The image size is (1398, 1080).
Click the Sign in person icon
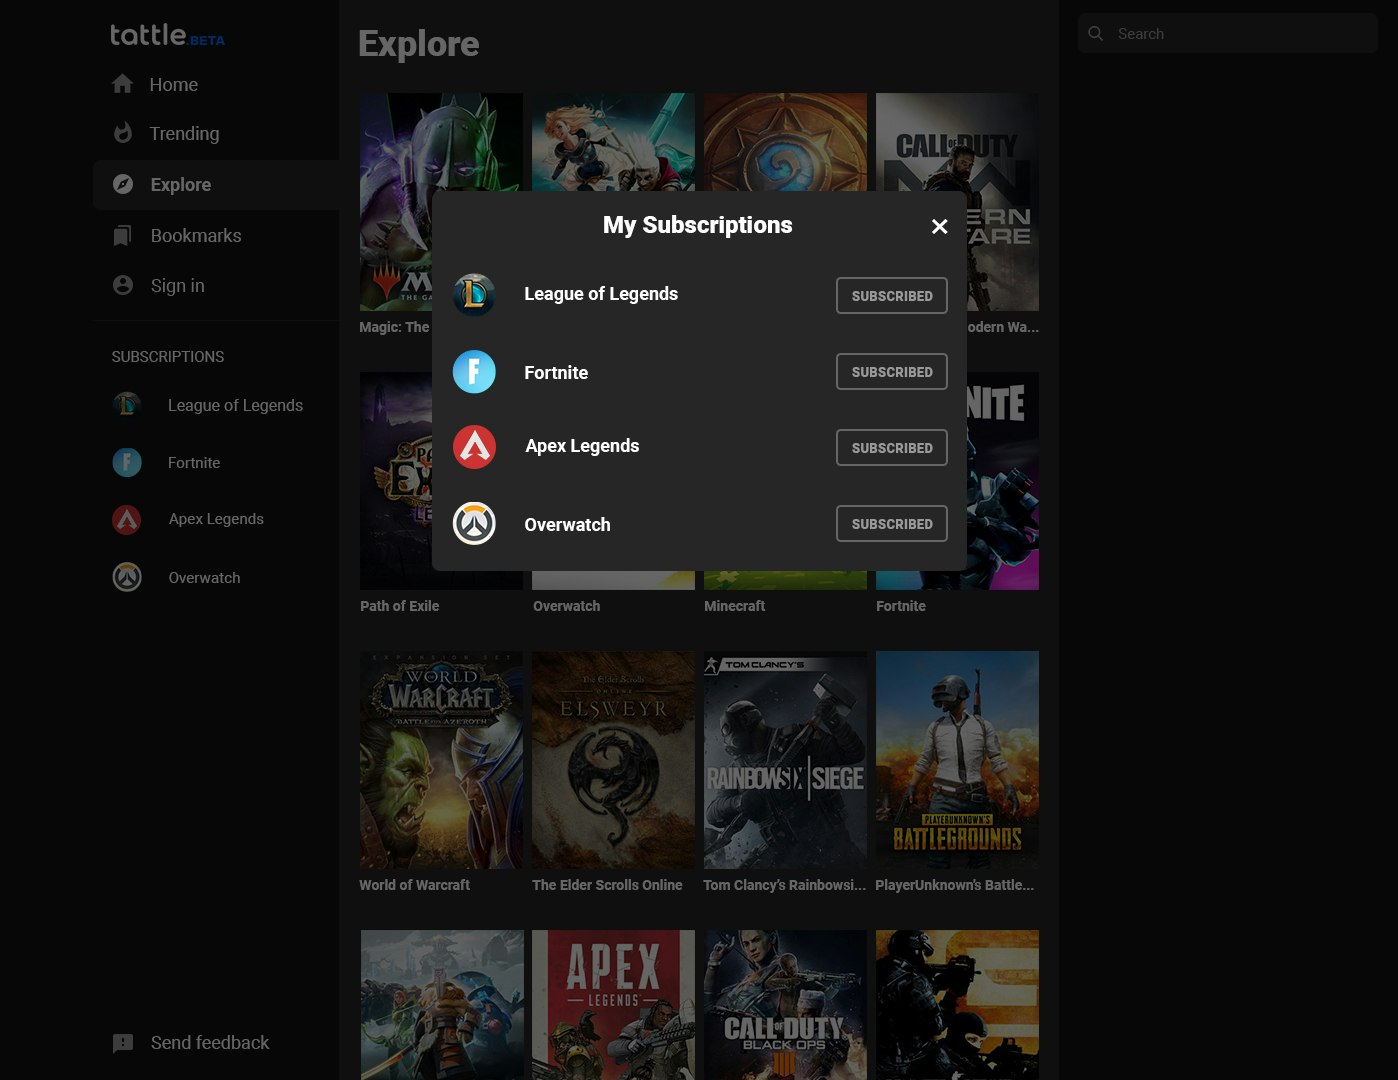point(123,285)
